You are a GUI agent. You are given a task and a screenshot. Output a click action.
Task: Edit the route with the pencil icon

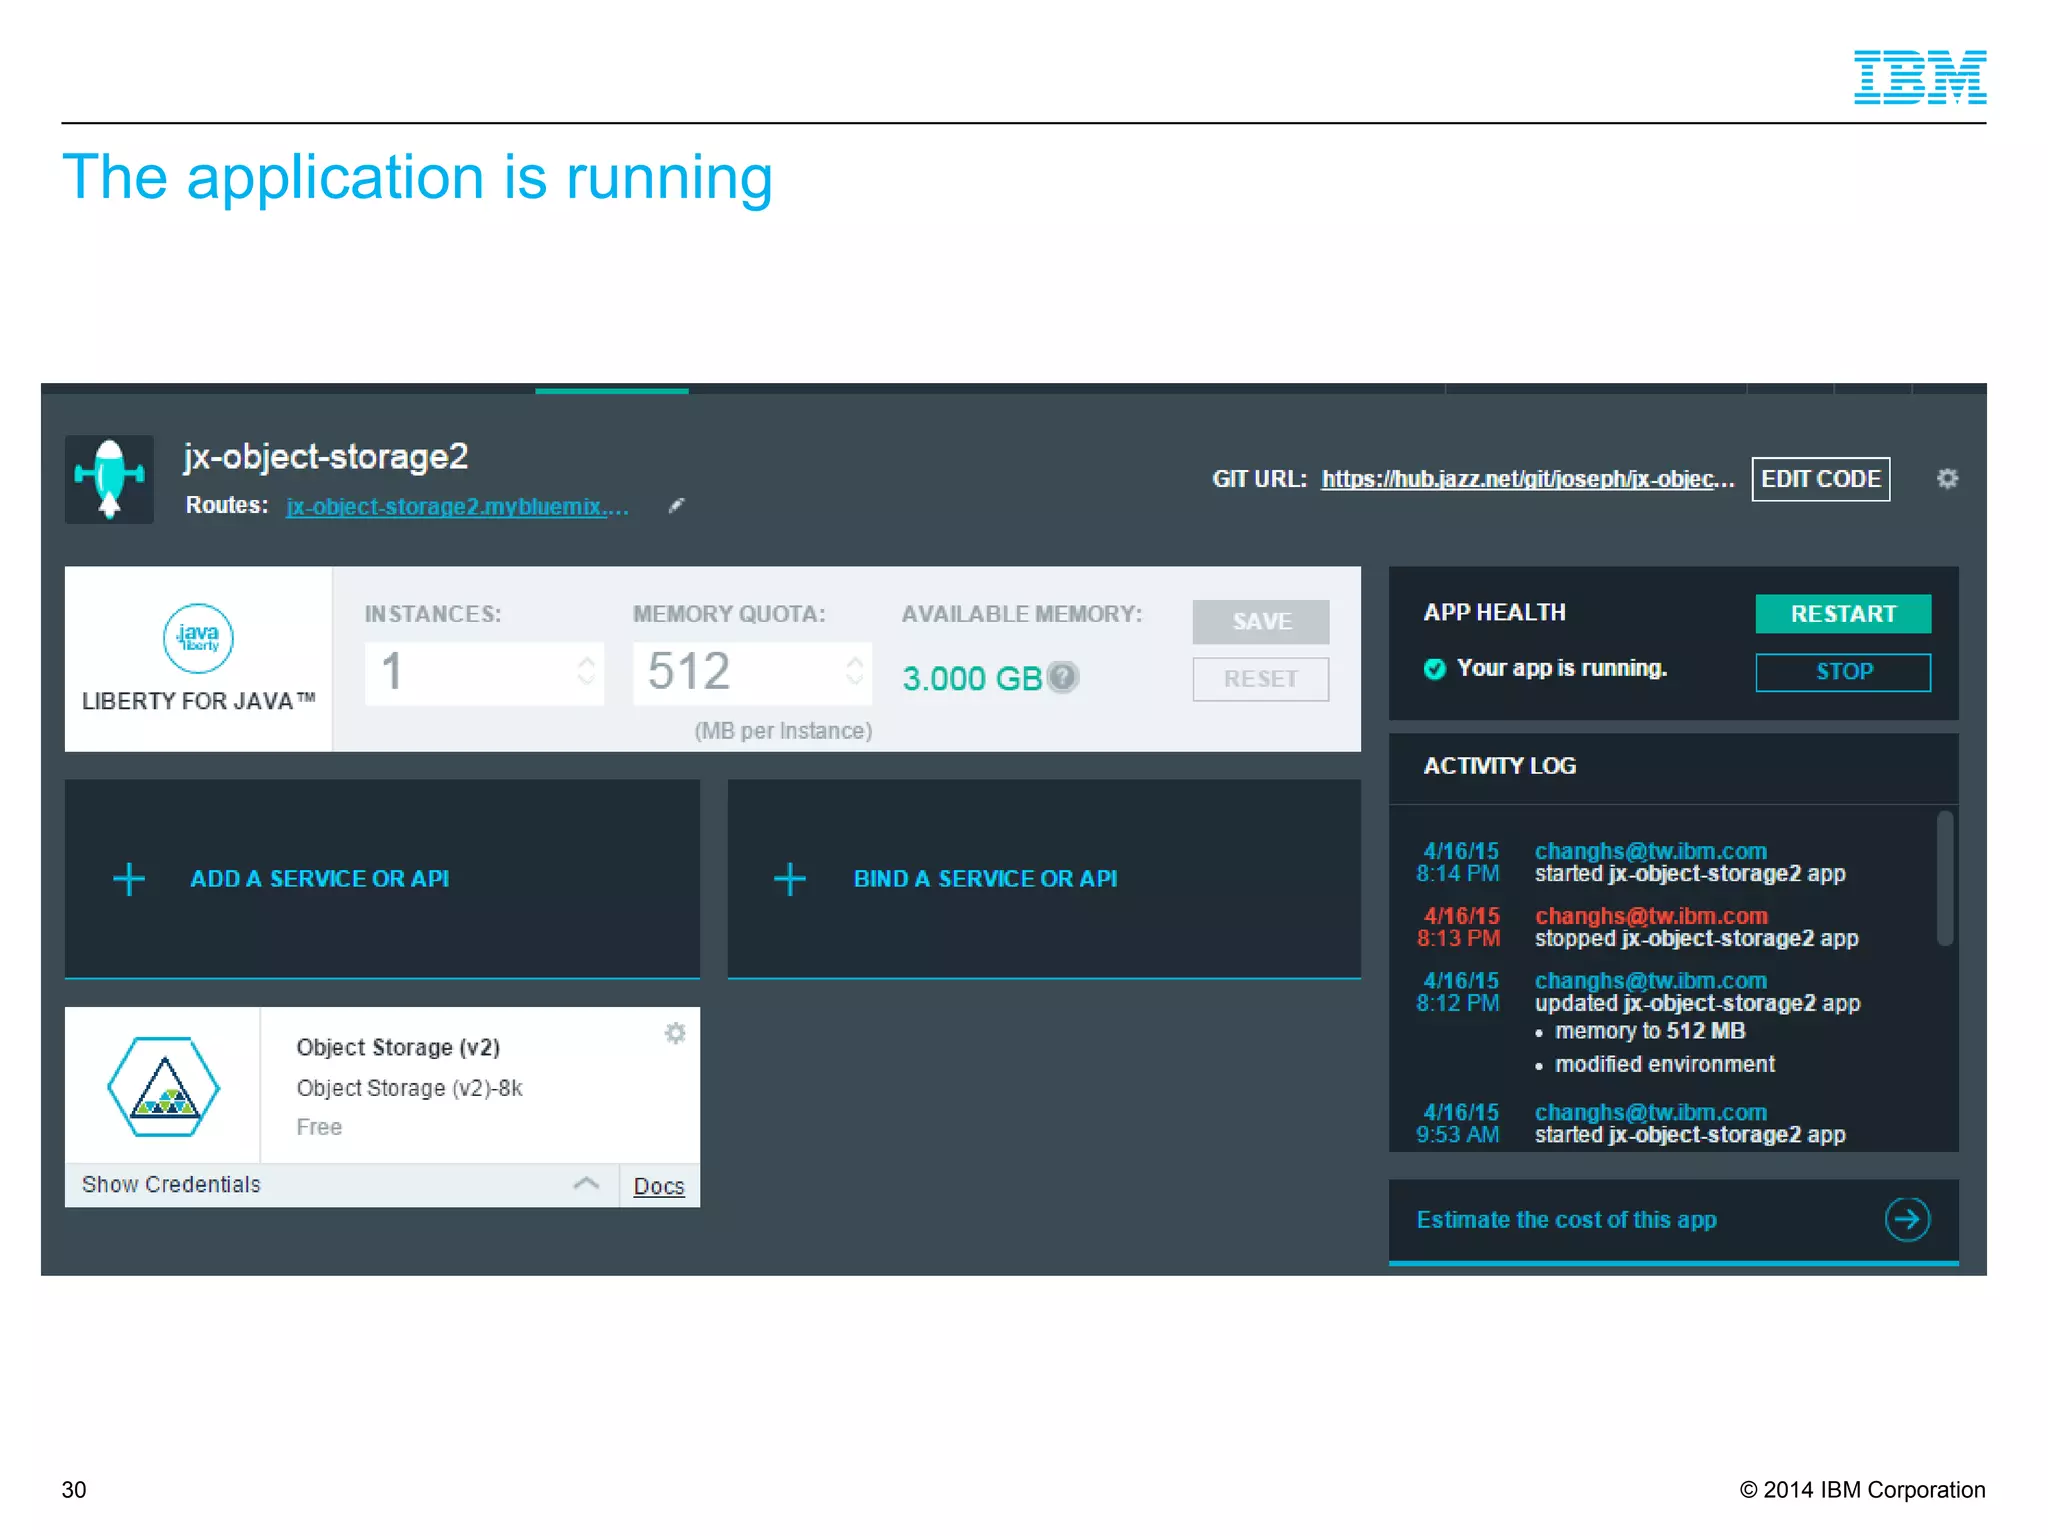(676, 506)
